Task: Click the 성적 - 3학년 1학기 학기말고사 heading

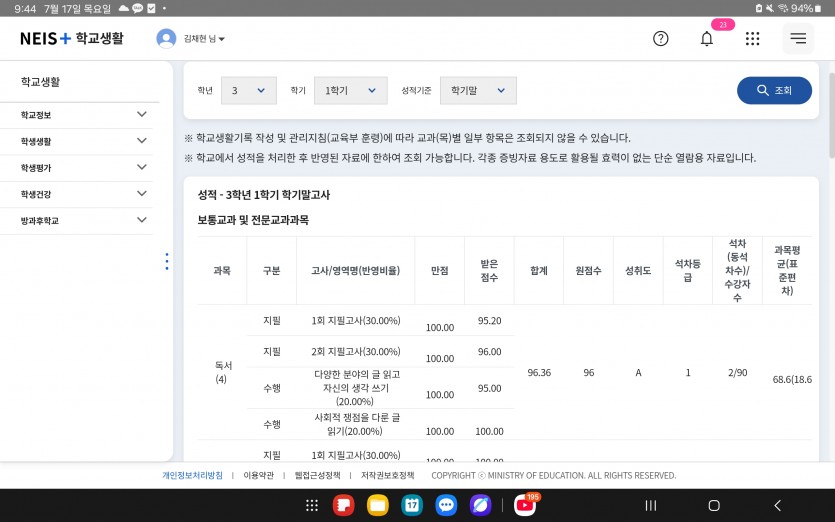Action: (264, 195)
